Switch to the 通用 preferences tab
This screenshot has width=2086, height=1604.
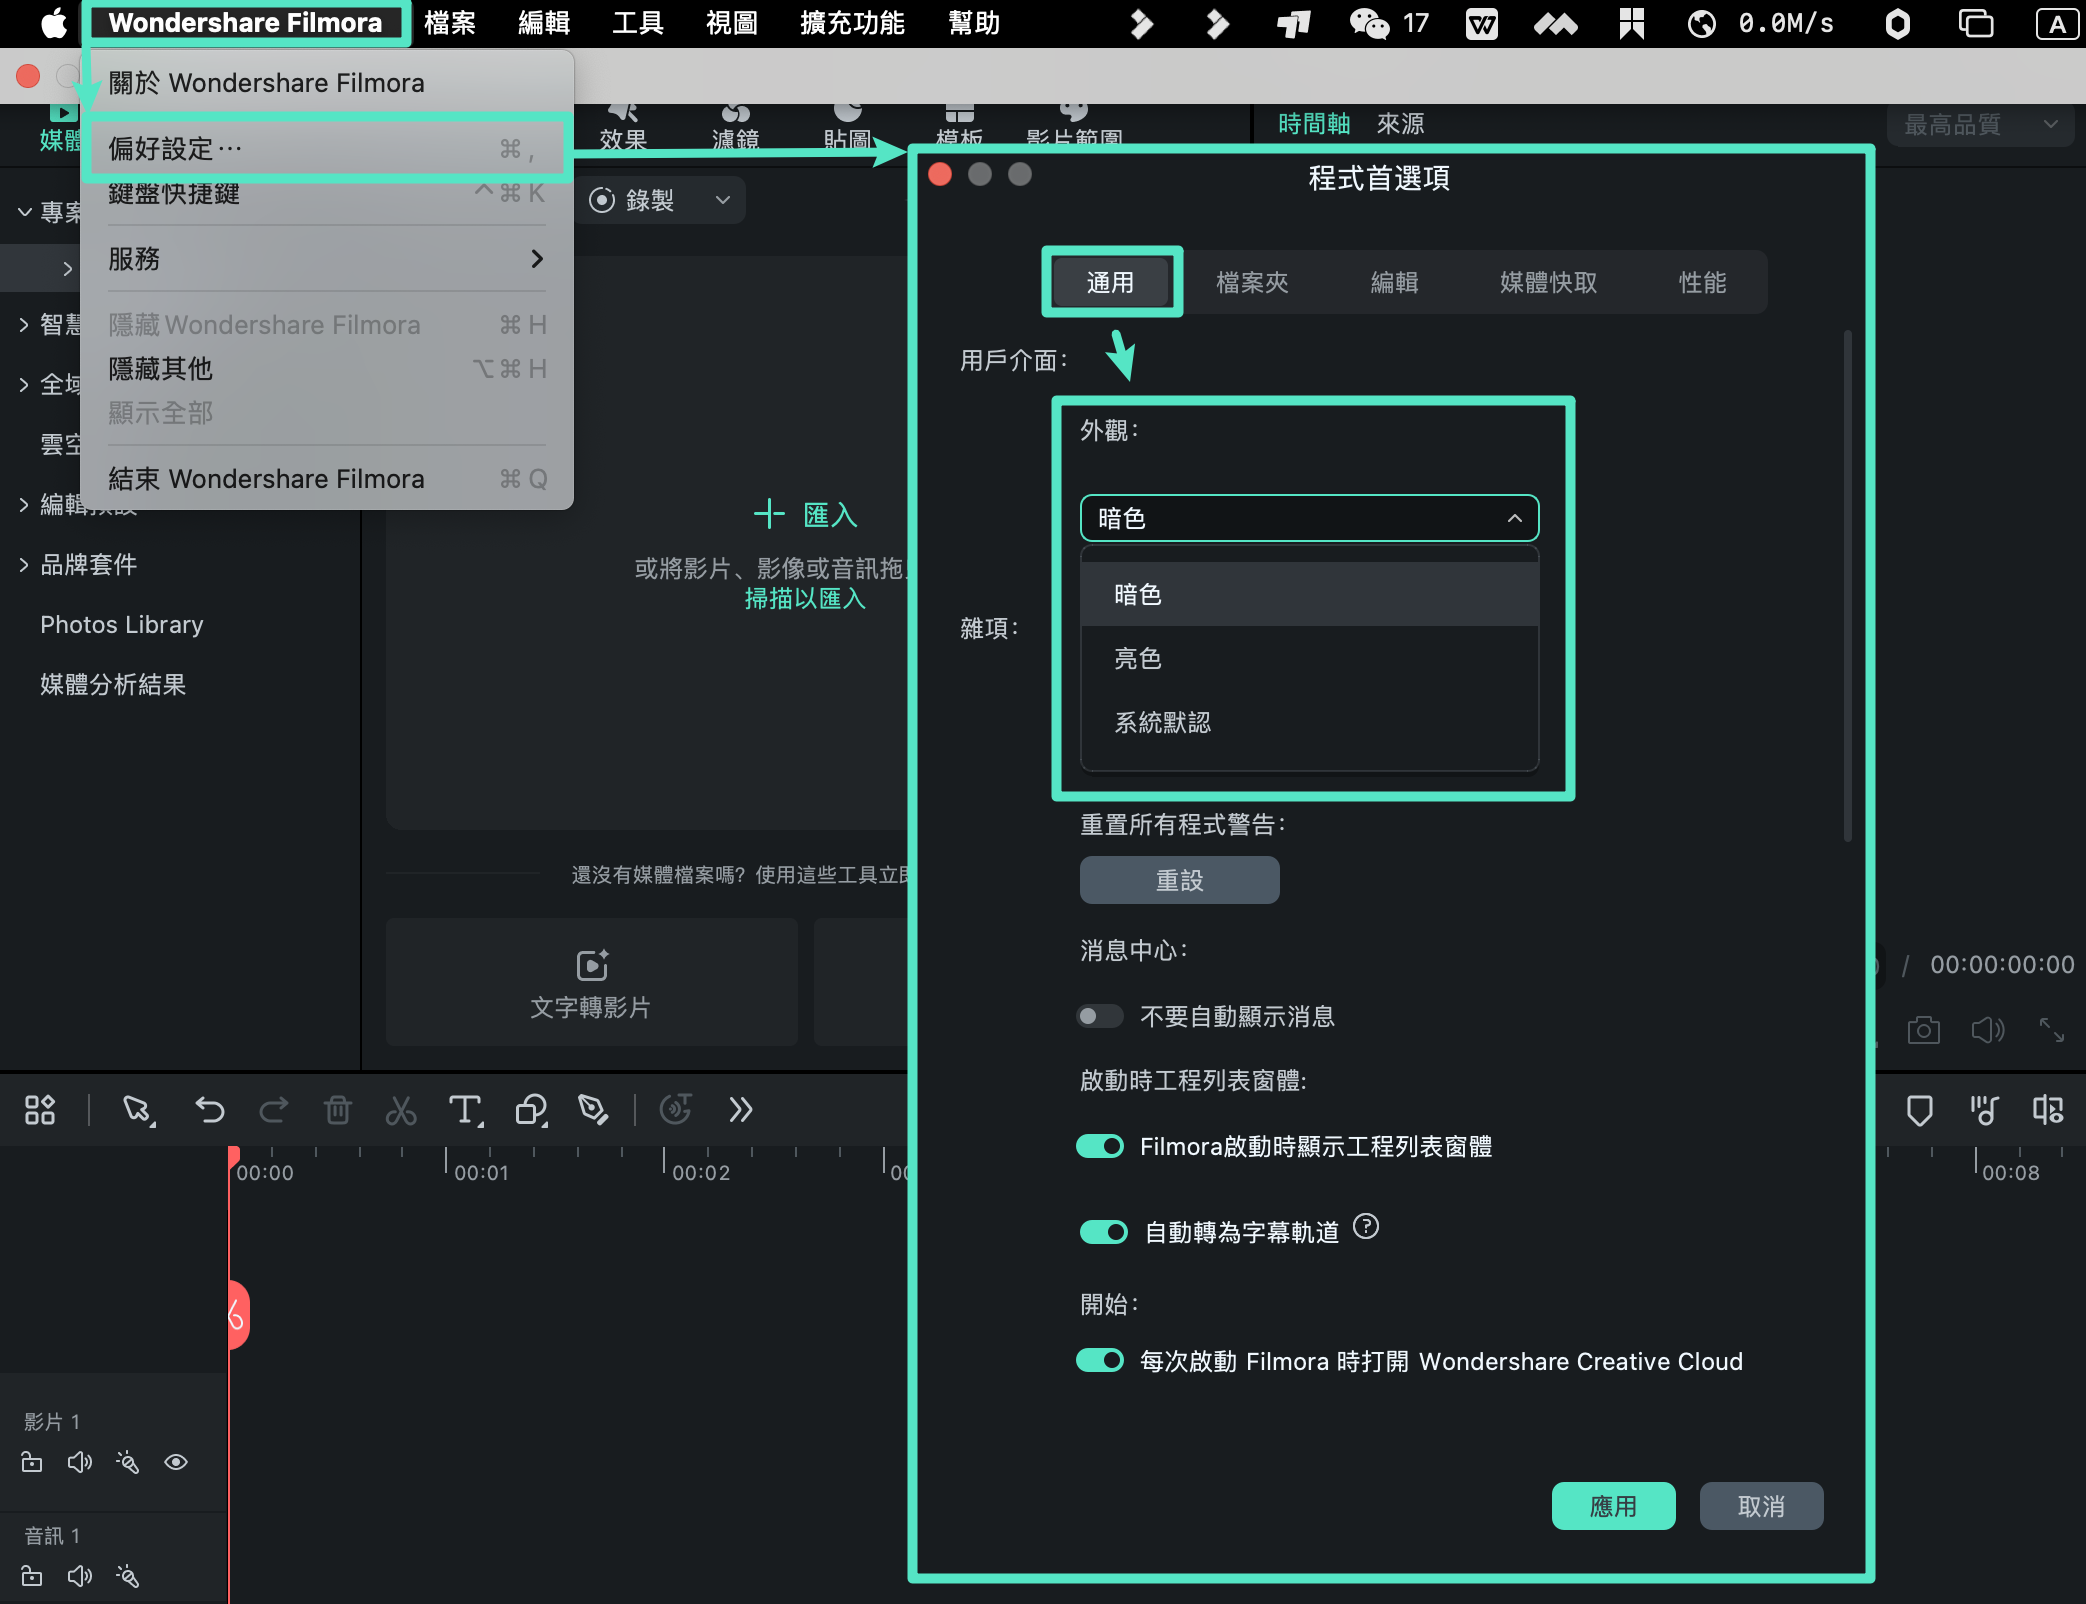pos(1111,283)
